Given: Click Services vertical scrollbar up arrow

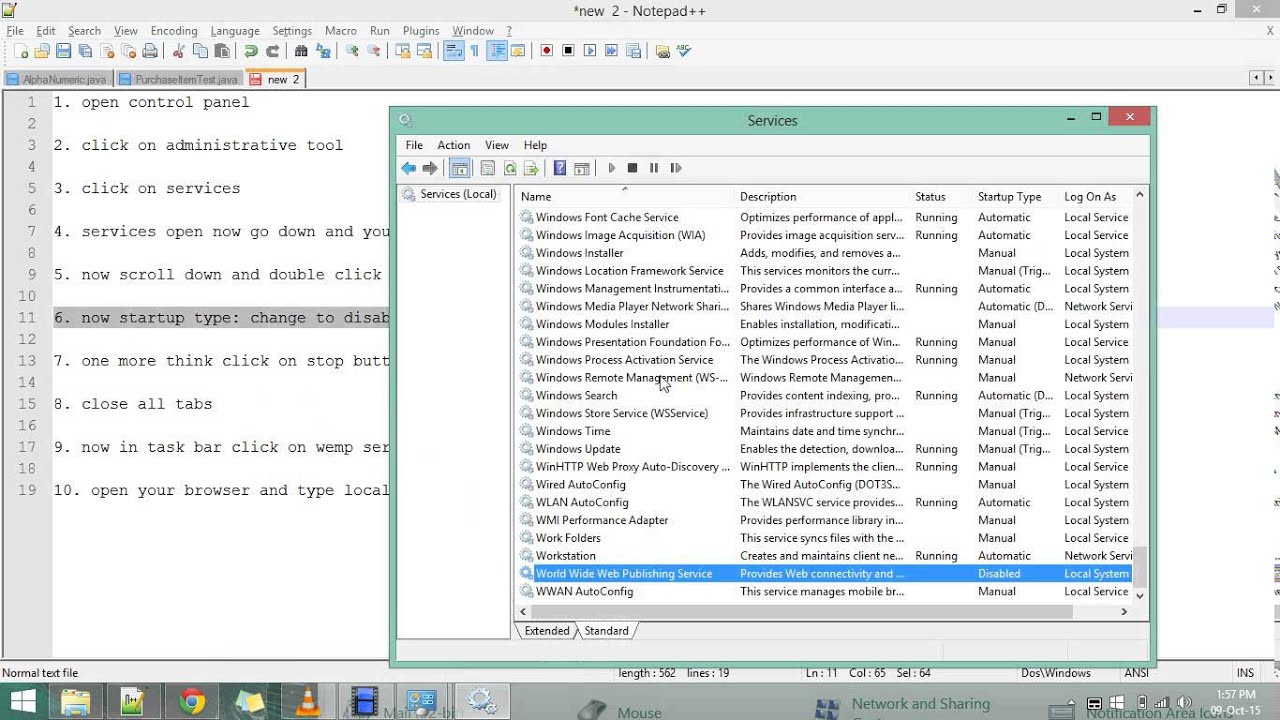Looking at the screenshot, I should tap(1140, 195).
